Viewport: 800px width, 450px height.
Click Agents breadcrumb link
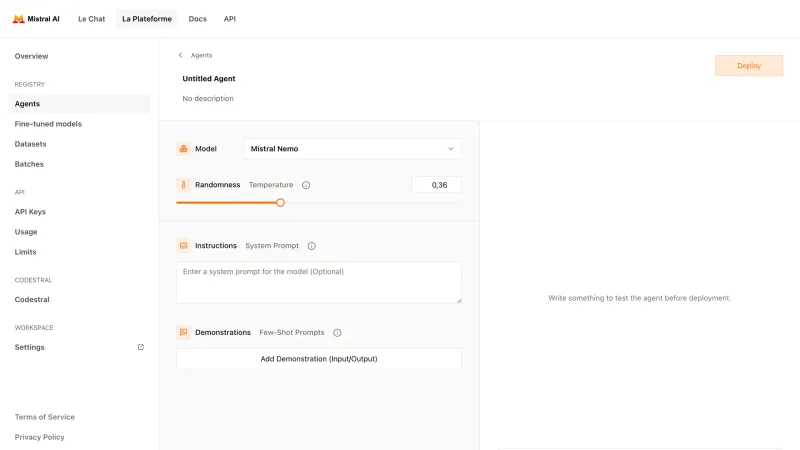tap(202, 55)
